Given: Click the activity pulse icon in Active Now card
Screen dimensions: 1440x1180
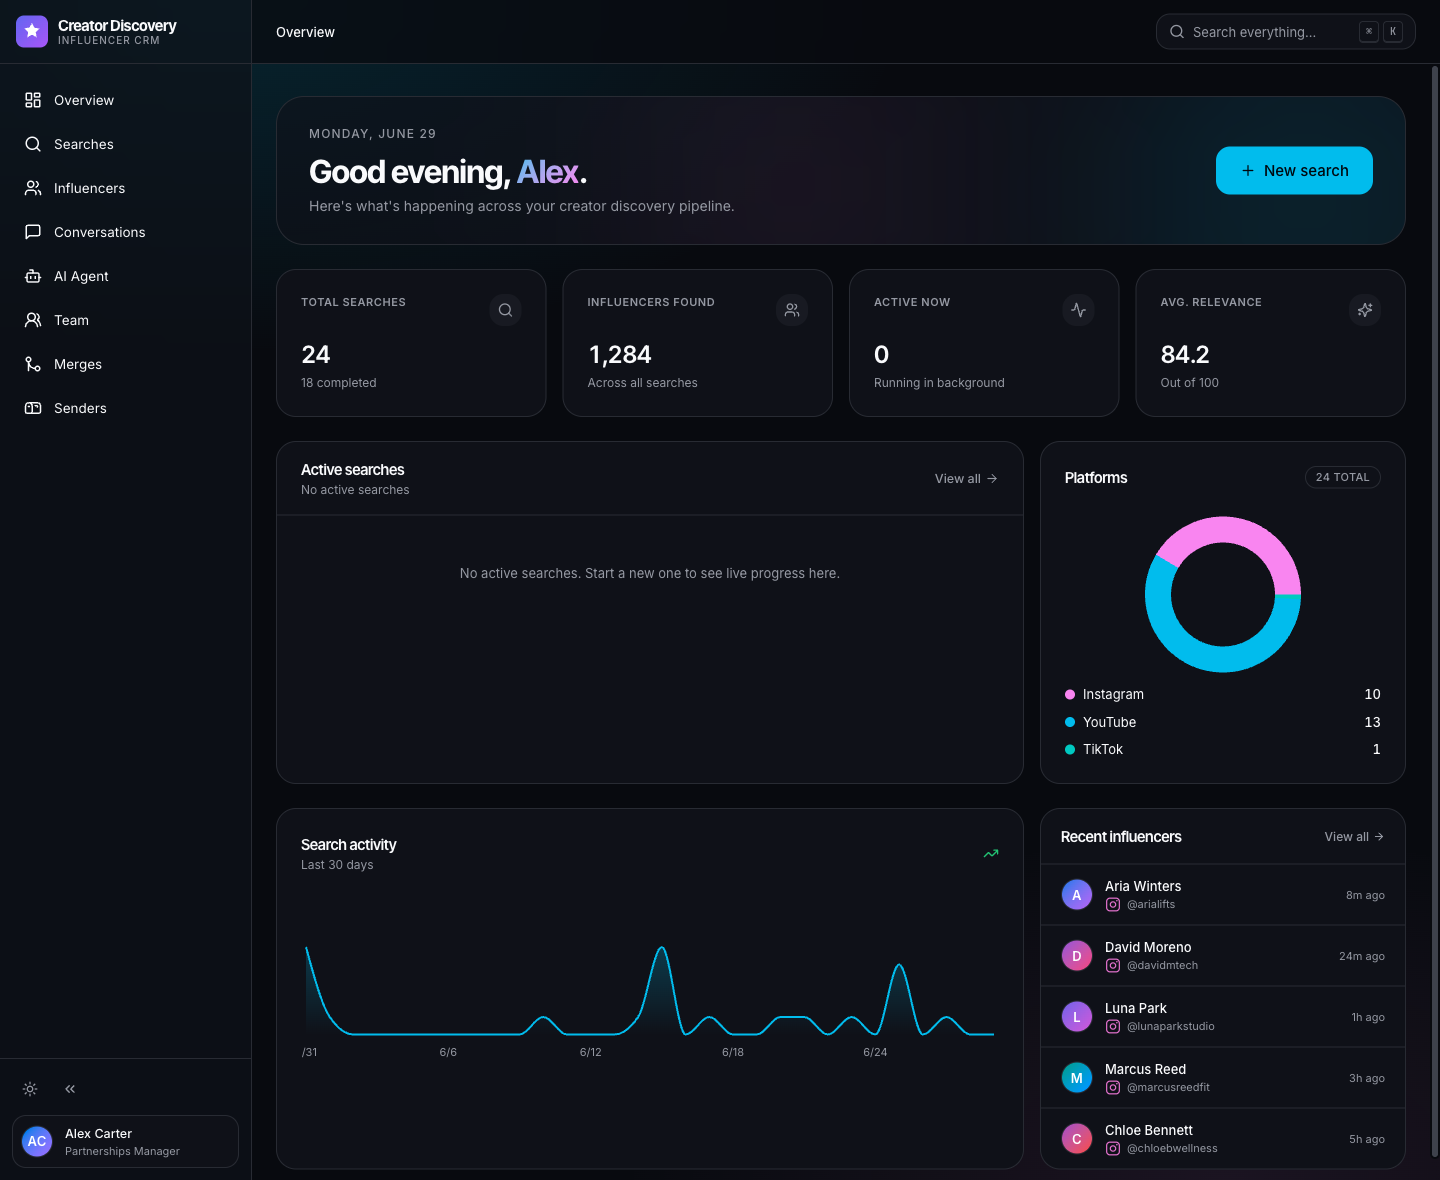Looking at the screenshot, I should point(1078,310).
